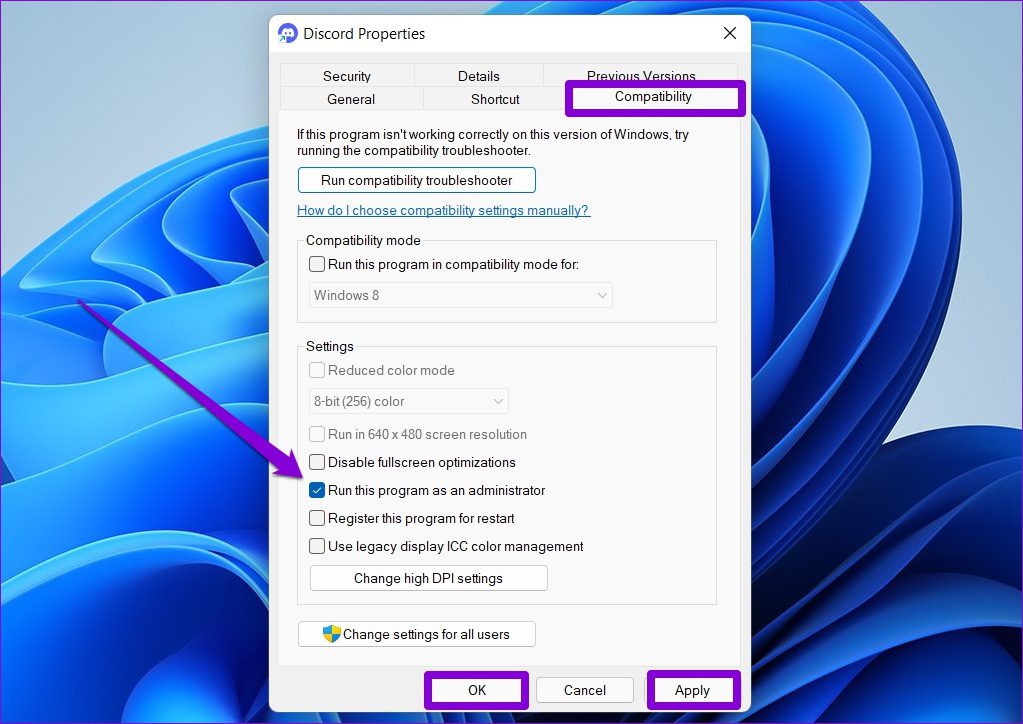Switch to the Previous Versions tab
This screenshot has height=724, width=1023.
[x=641, y=75]
